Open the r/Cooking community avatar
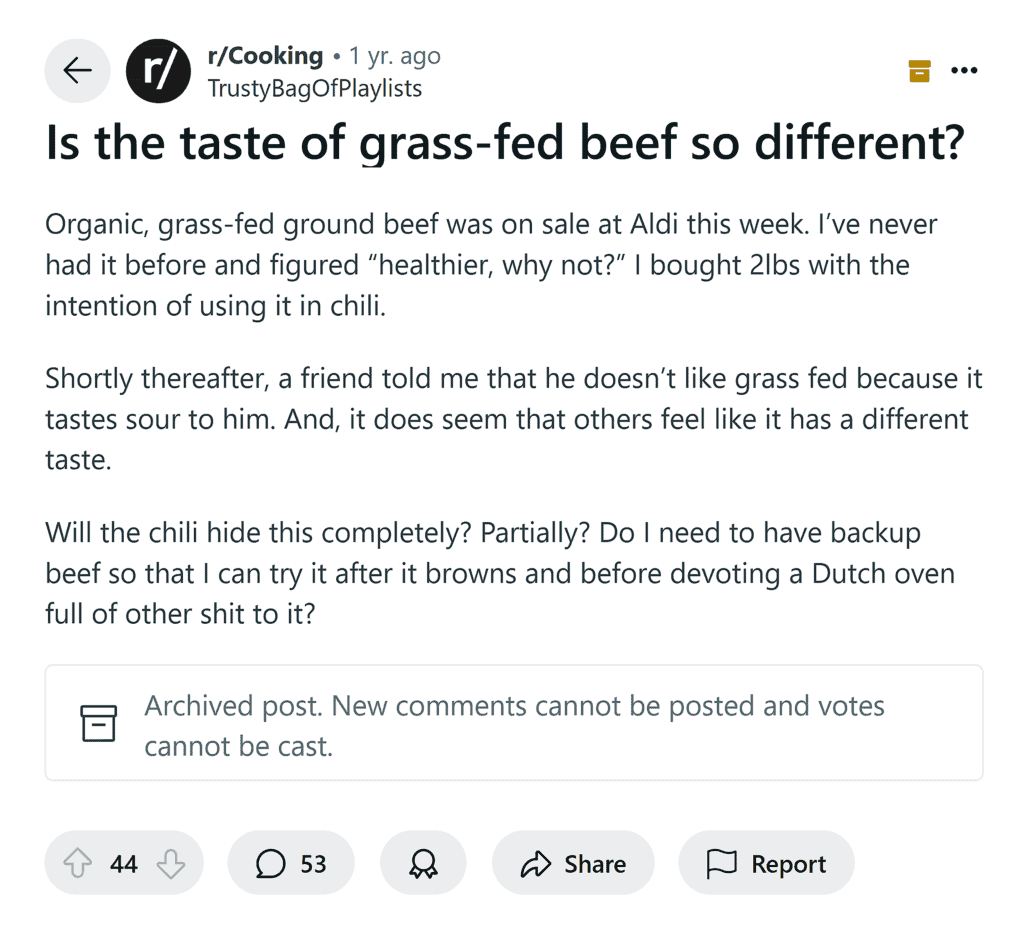 pos(158,70)
